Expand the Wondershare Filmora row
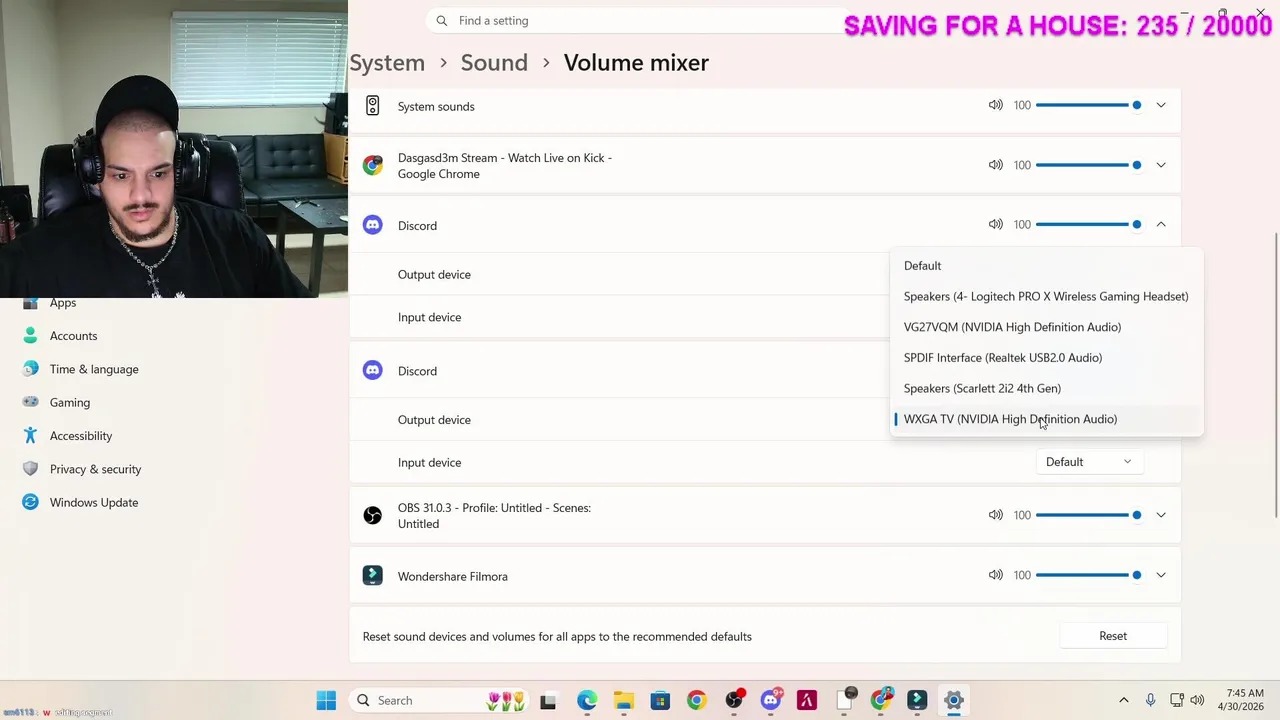 (1161, 575)
